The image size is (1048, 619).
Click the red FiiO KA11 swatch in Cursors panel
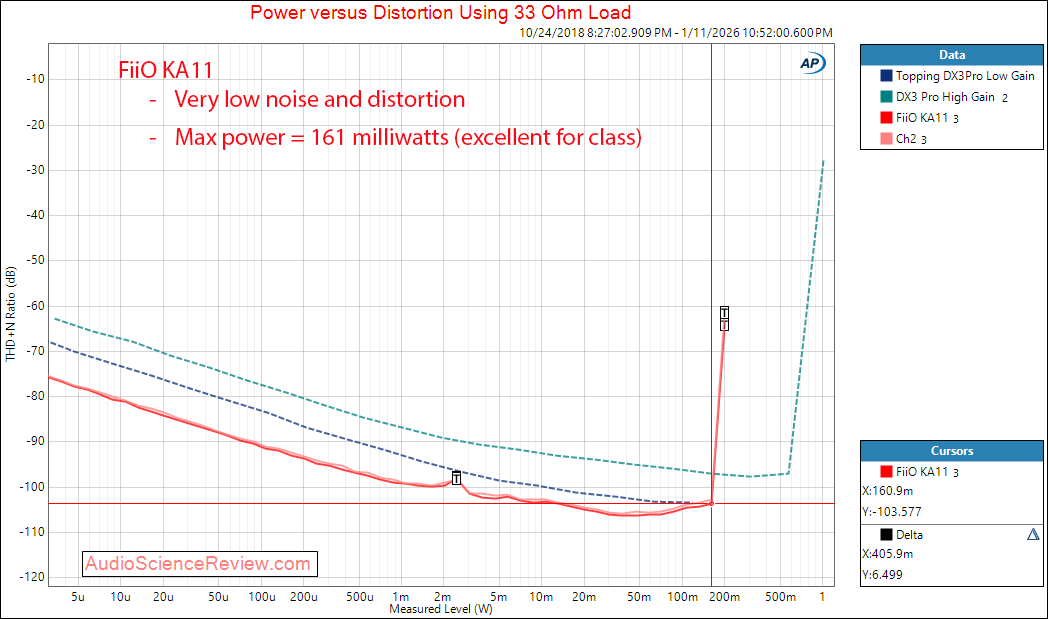[x=886, y=471]
